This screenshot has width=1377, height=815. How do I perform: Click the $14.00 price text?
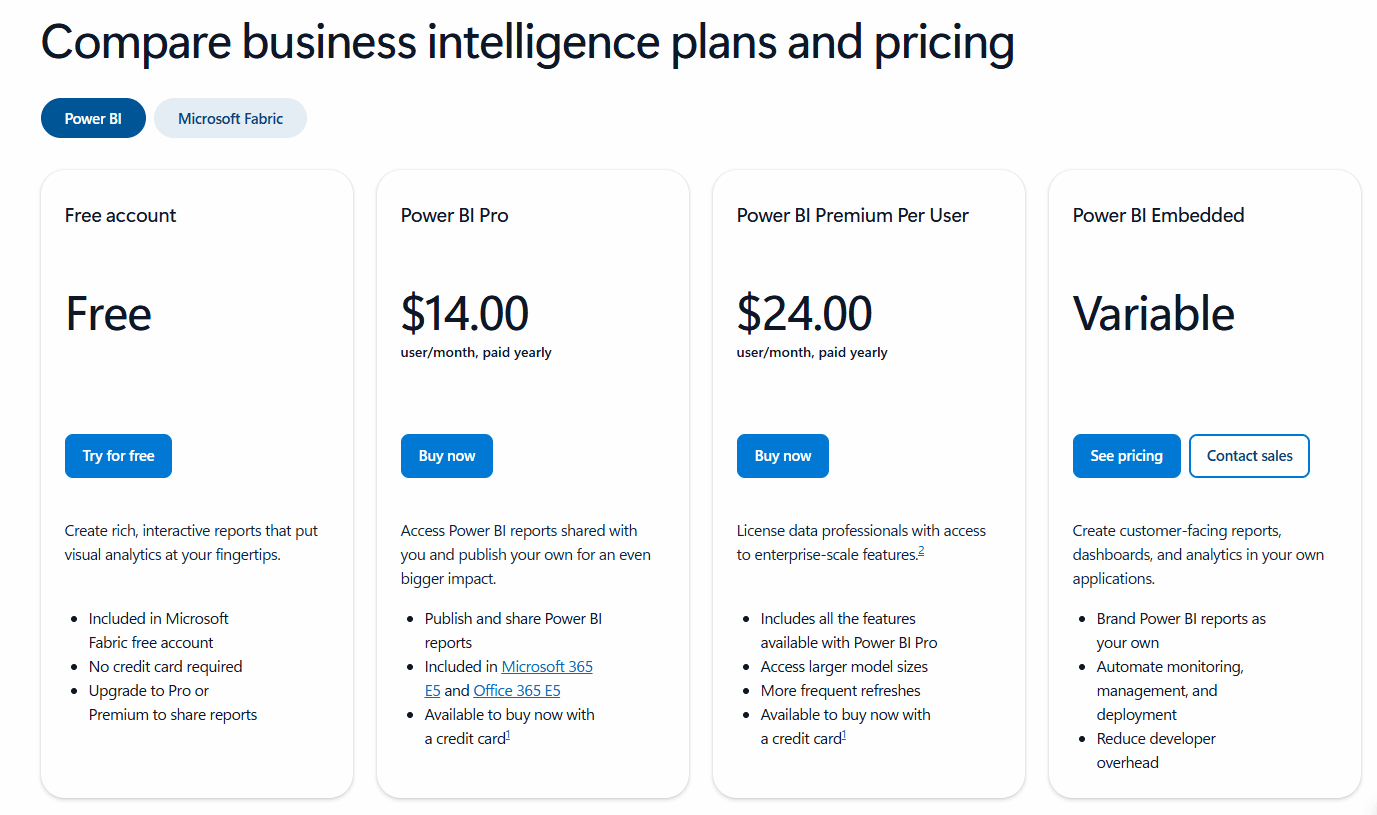tap(464, 313)
